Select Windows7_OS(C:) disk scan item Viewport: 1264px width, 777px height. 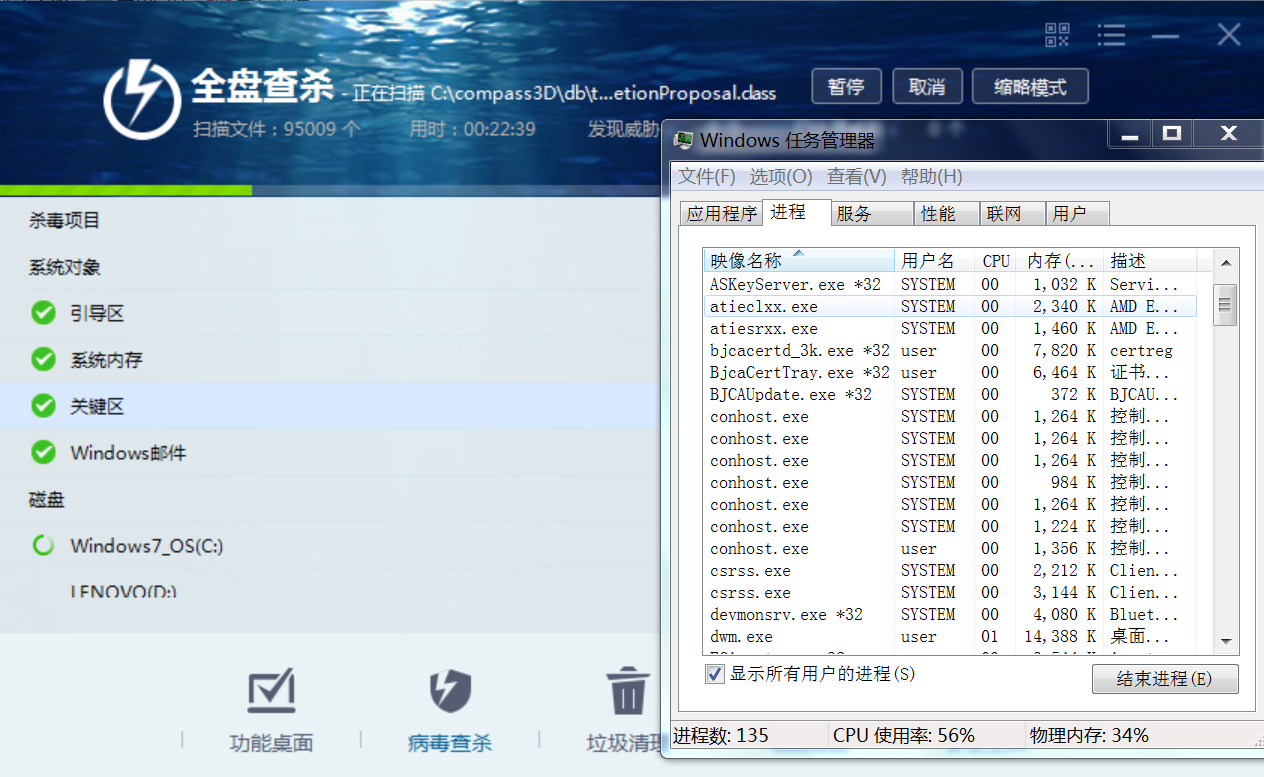point(330,545)
